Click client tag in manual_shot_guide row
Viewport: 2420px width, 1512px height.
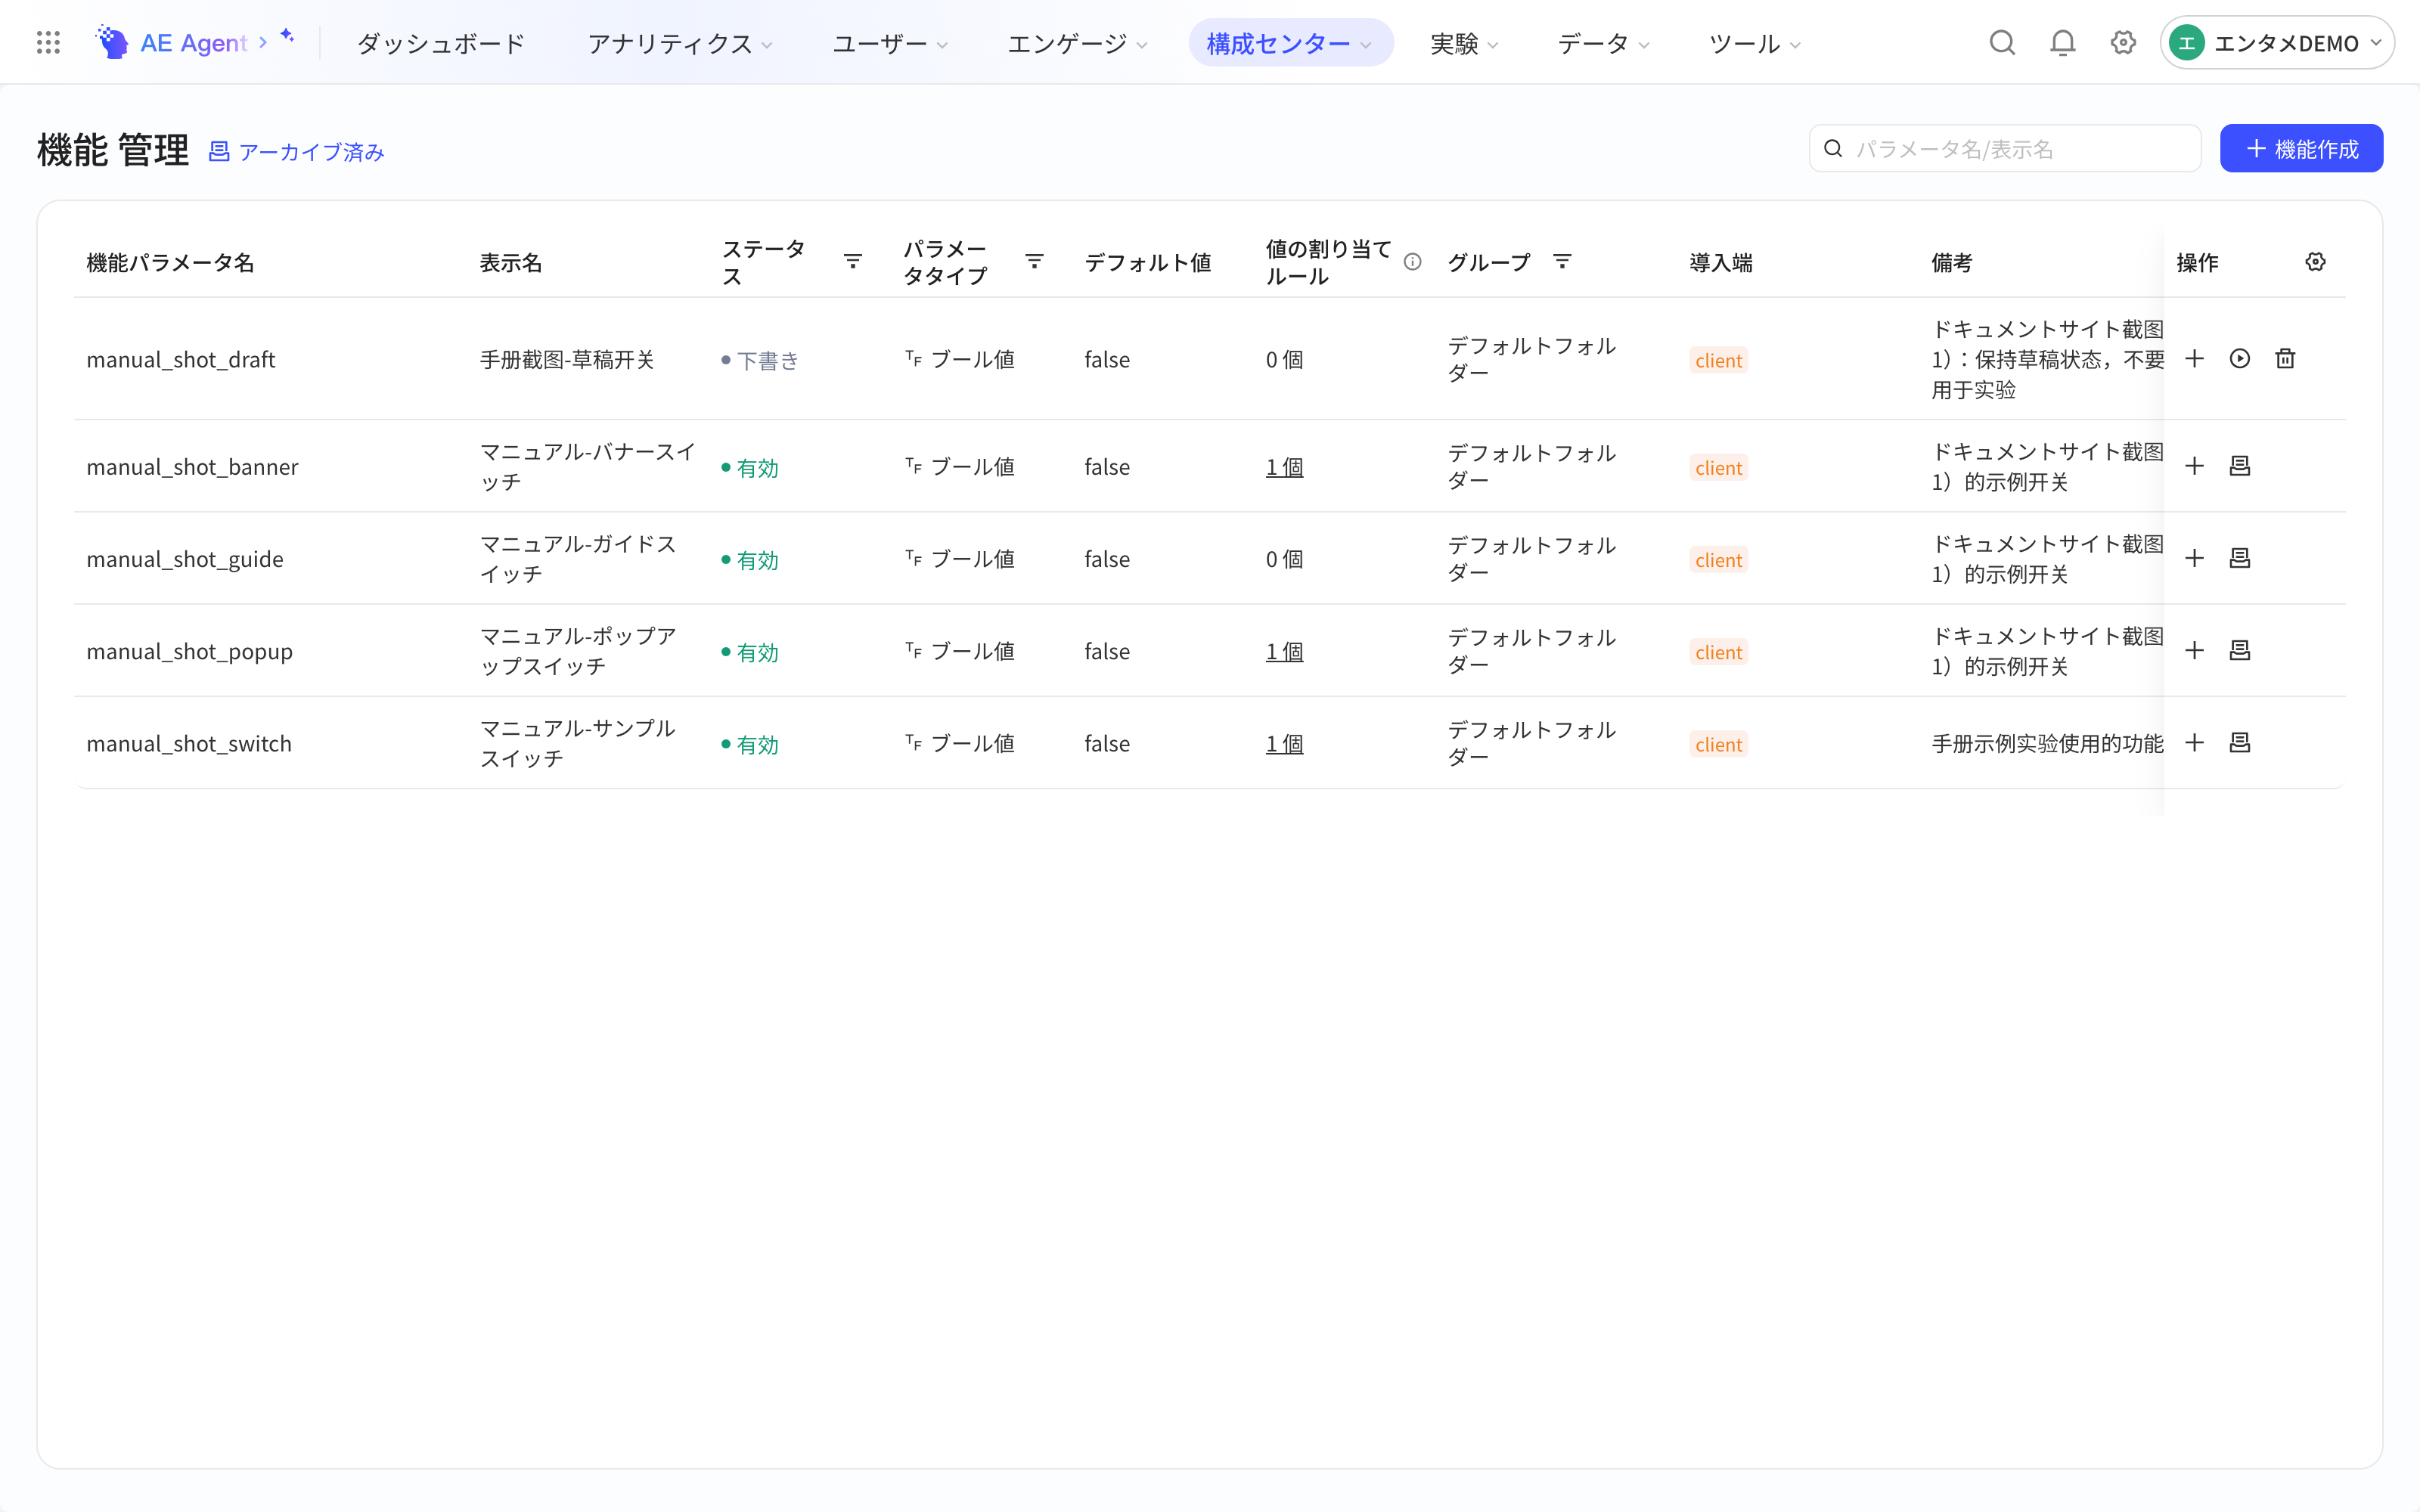point(1718,560)
